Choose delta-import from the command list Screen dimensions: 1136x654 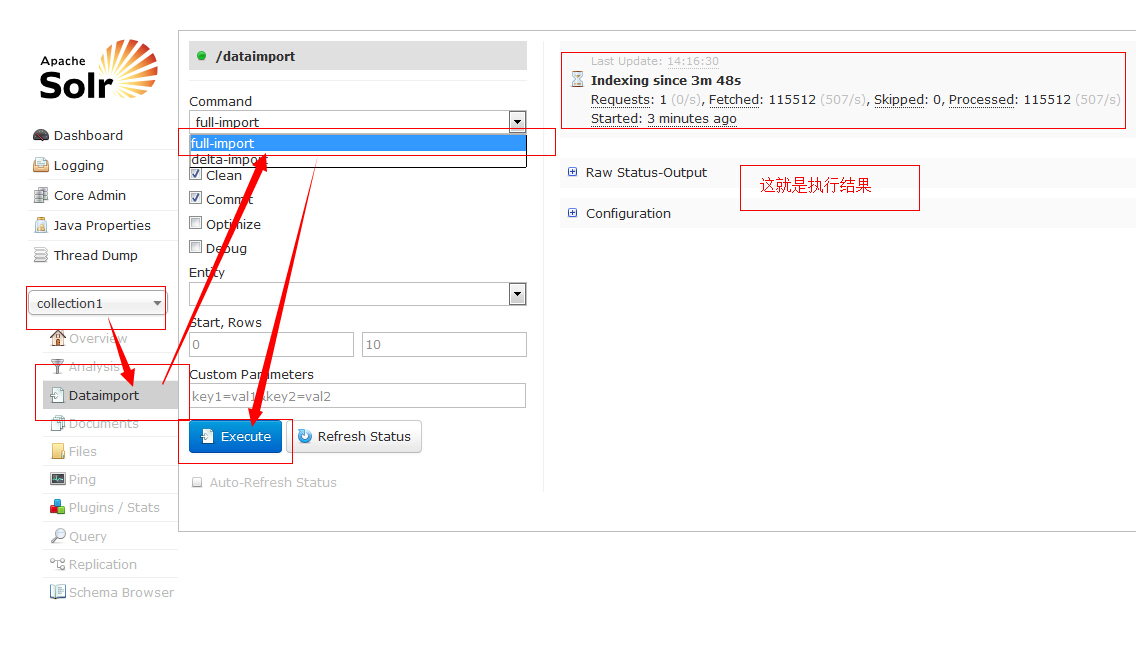tap(358, 159)
